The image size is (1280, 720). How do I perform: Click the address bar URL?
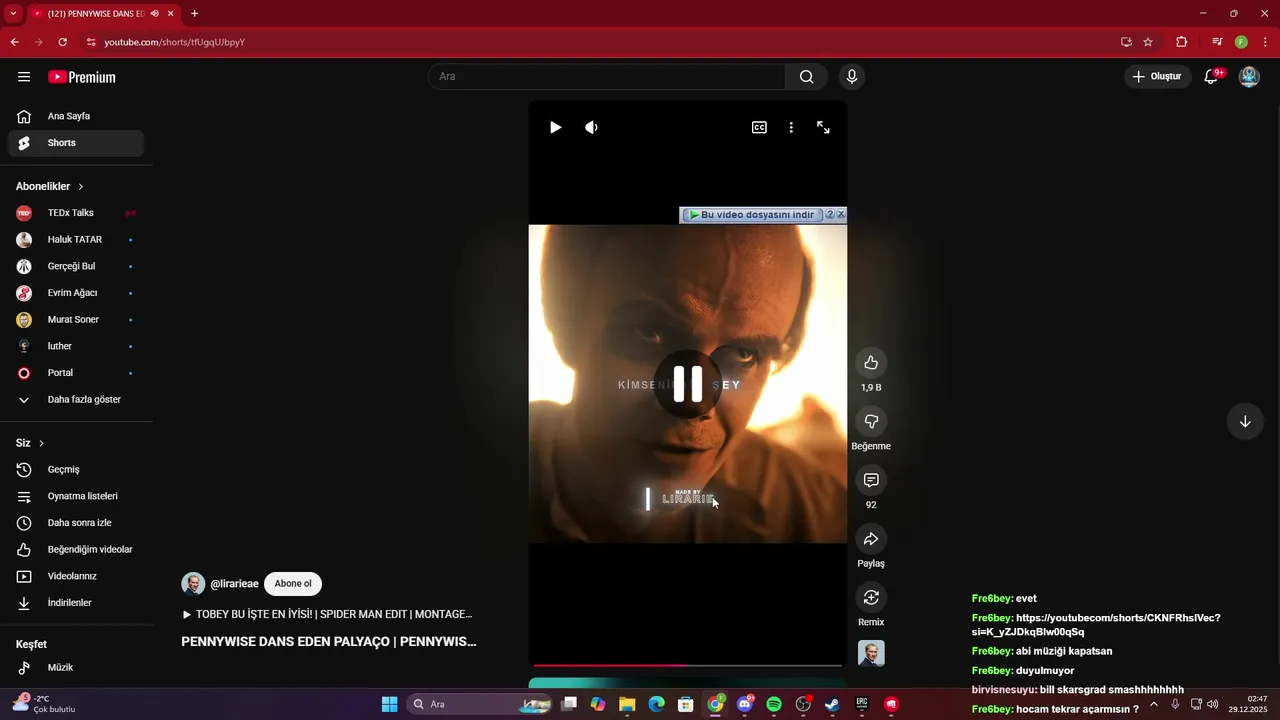(x=175, y=42)
